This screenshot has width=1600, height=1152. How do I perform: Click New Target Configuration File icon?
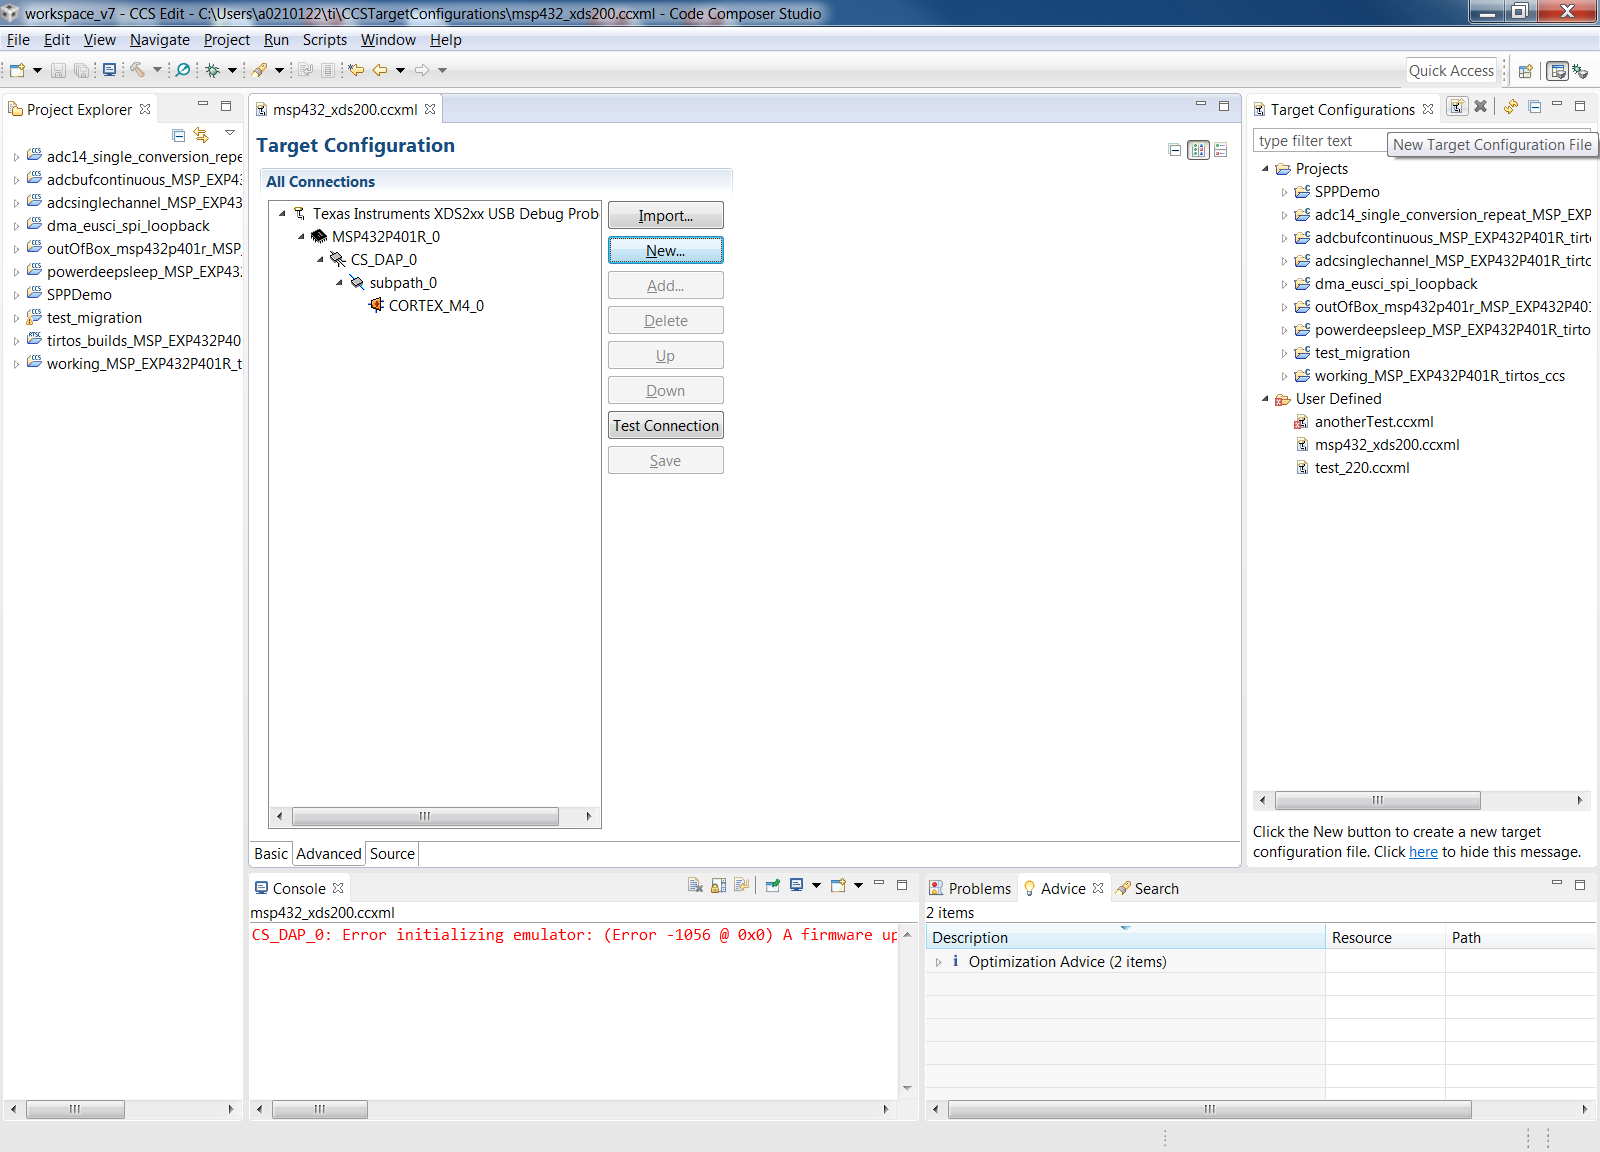tap(1457, 107)
